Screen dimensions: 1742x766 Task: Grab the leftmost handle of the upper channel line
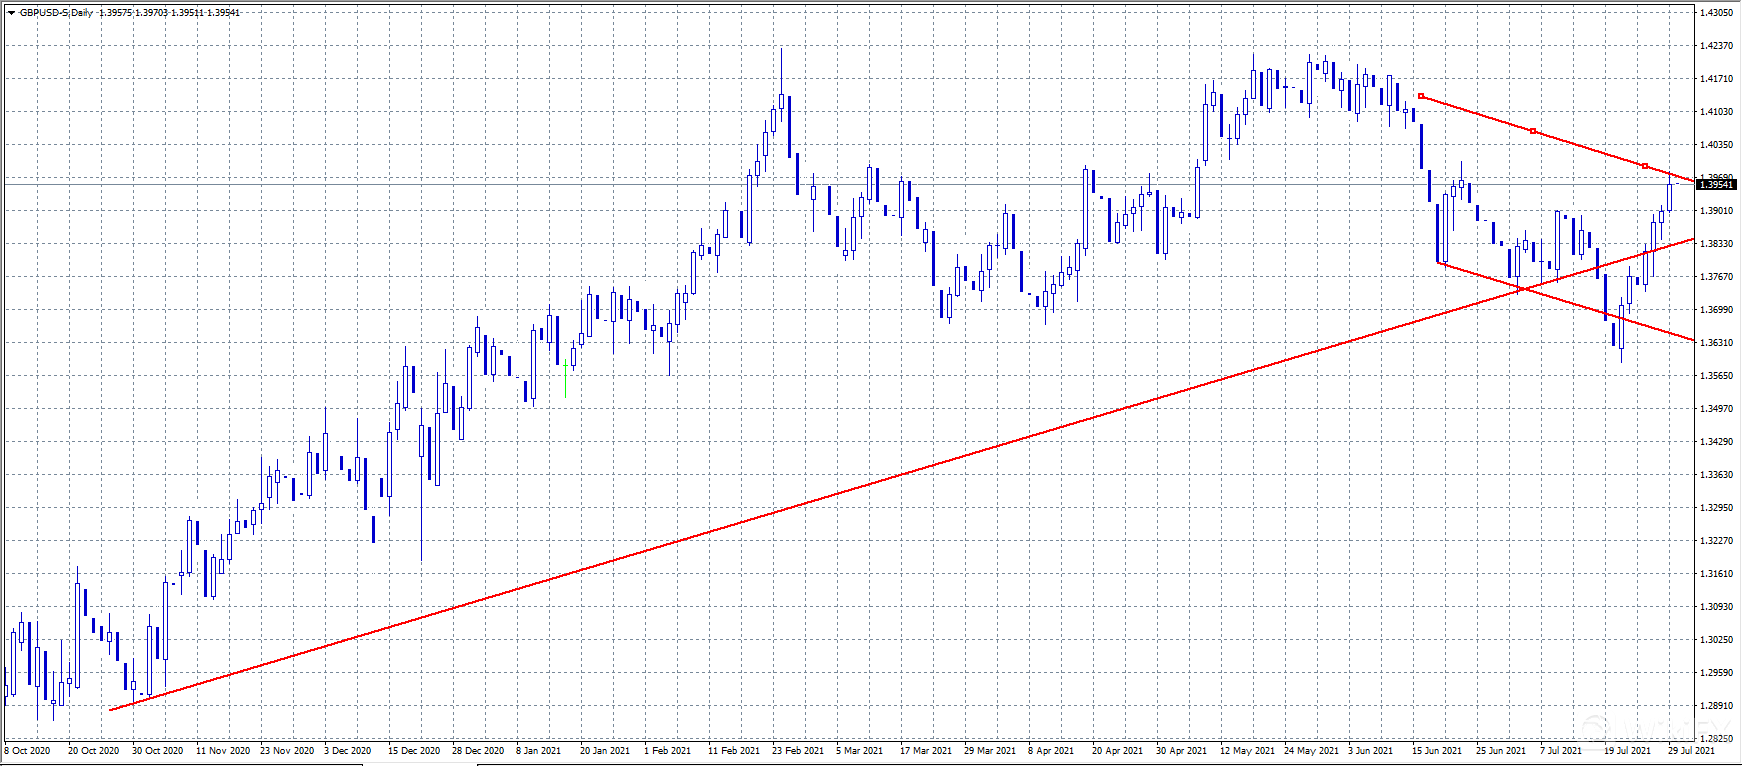[x=1421, y=96]
